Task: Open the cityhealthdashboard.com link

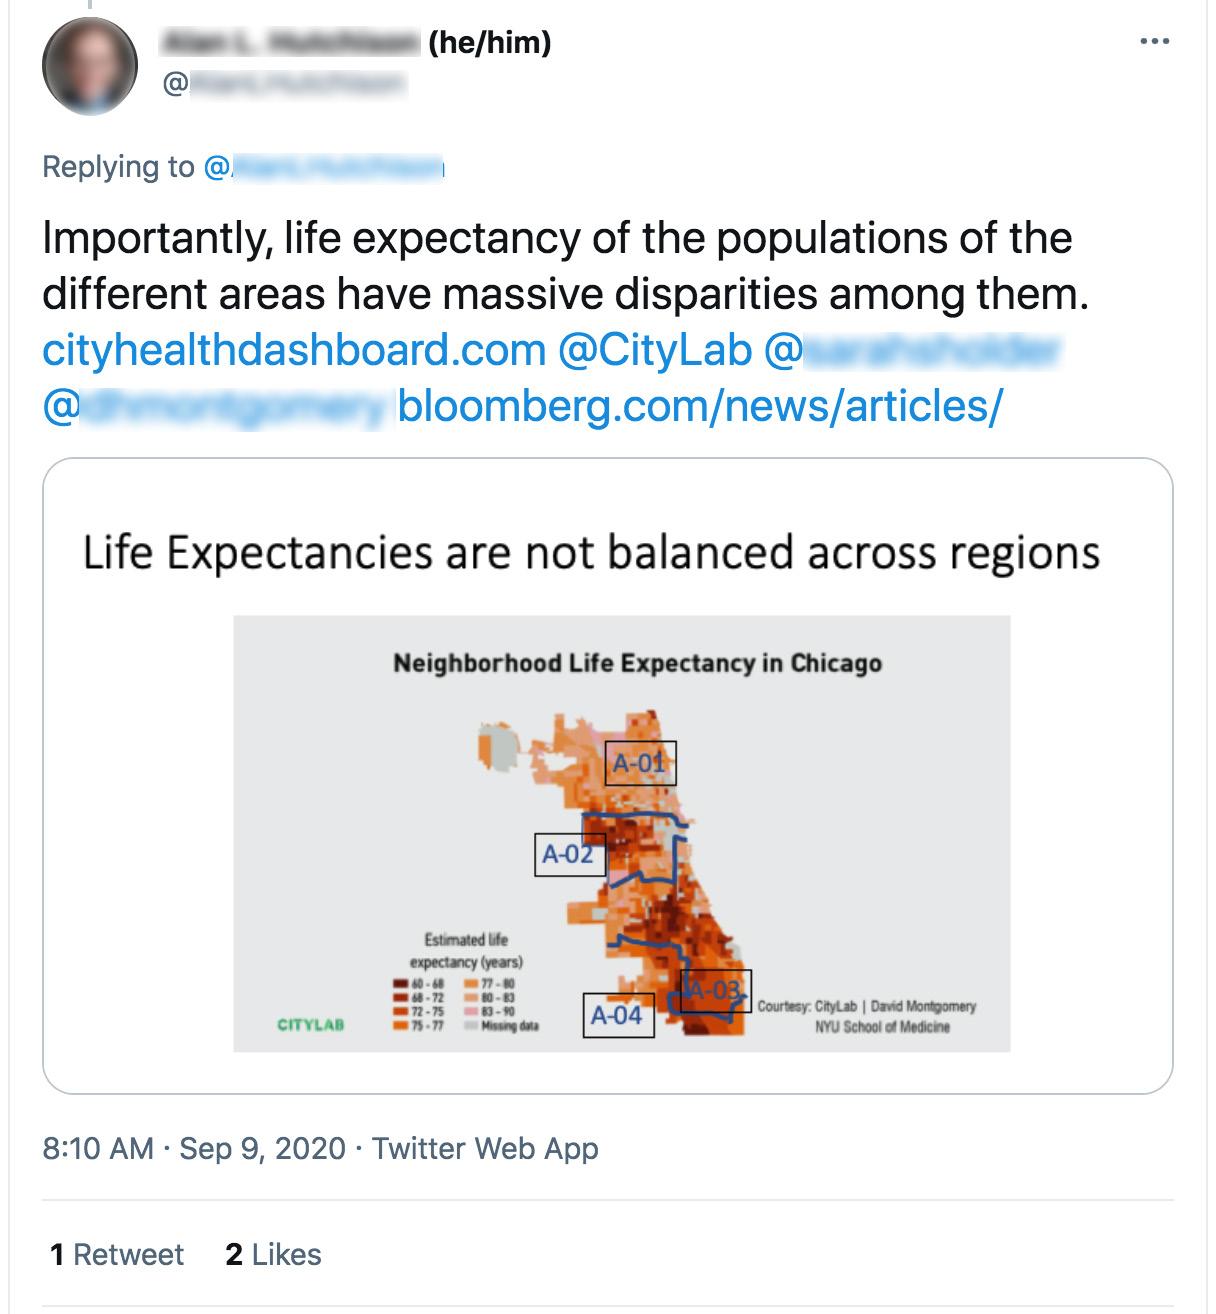Action: (x=294, y=350)
